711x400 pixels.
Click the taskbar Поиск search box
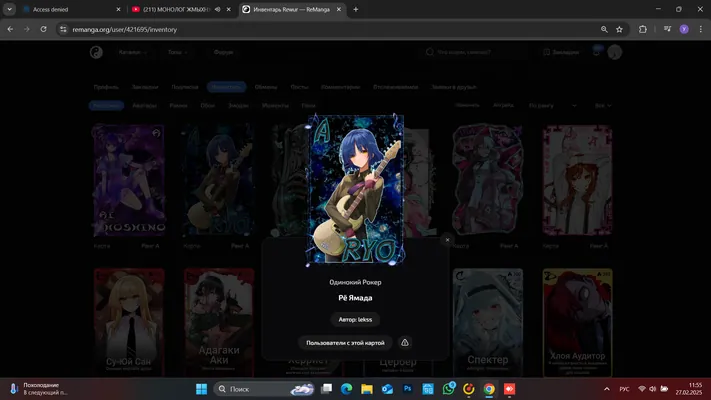(264, 389)
